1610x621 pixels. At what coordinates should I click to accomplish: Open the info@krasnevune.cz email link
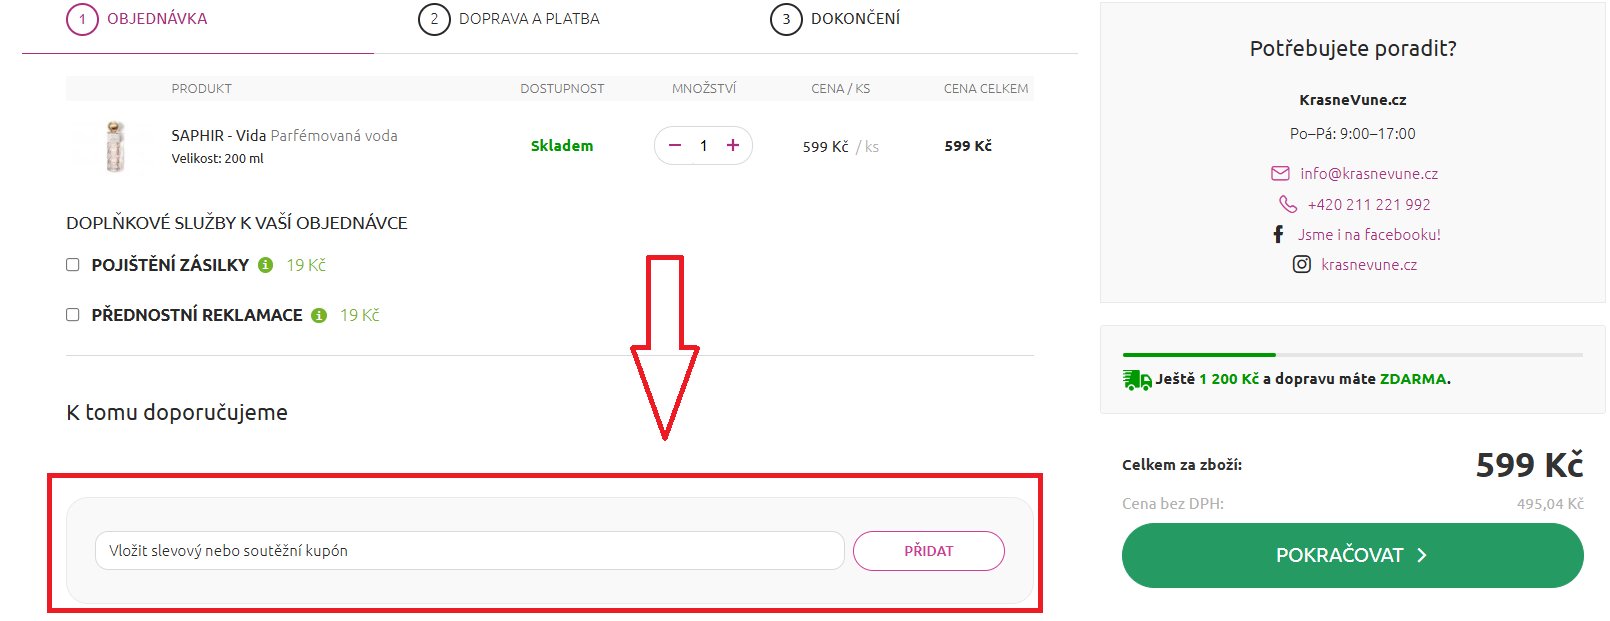[1369, 173]
